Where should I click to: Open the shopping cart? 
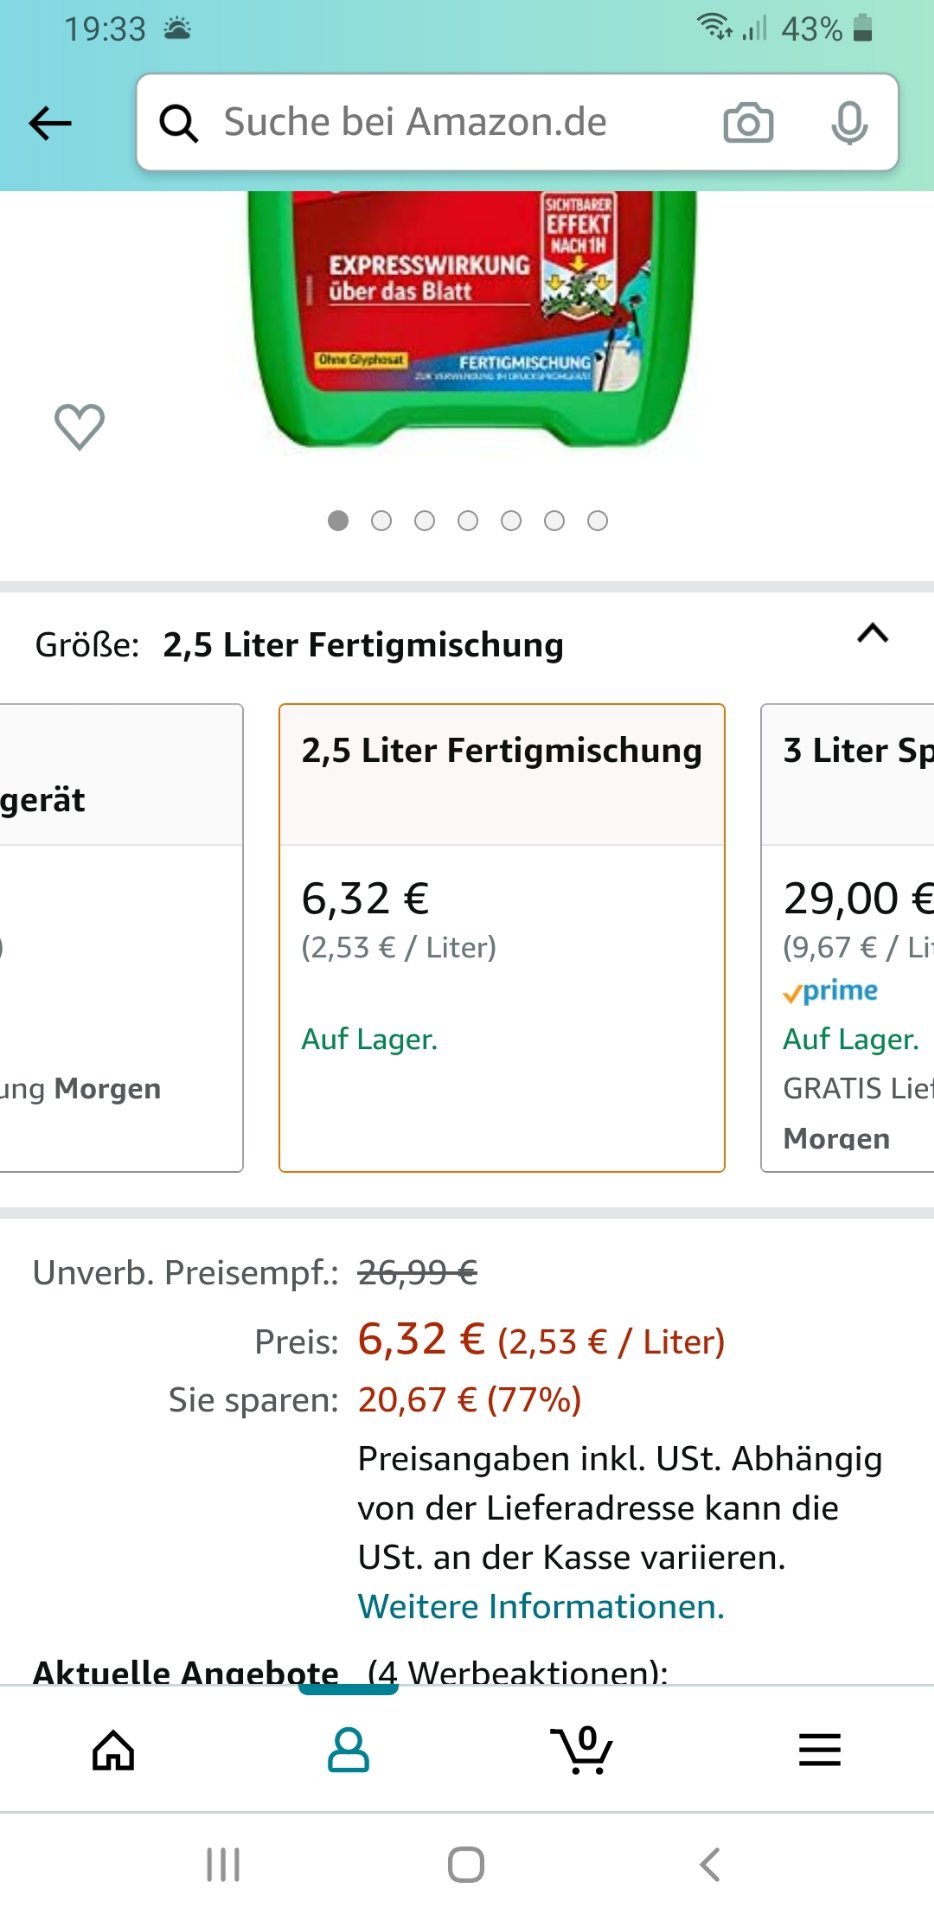tap(581, 1750)
